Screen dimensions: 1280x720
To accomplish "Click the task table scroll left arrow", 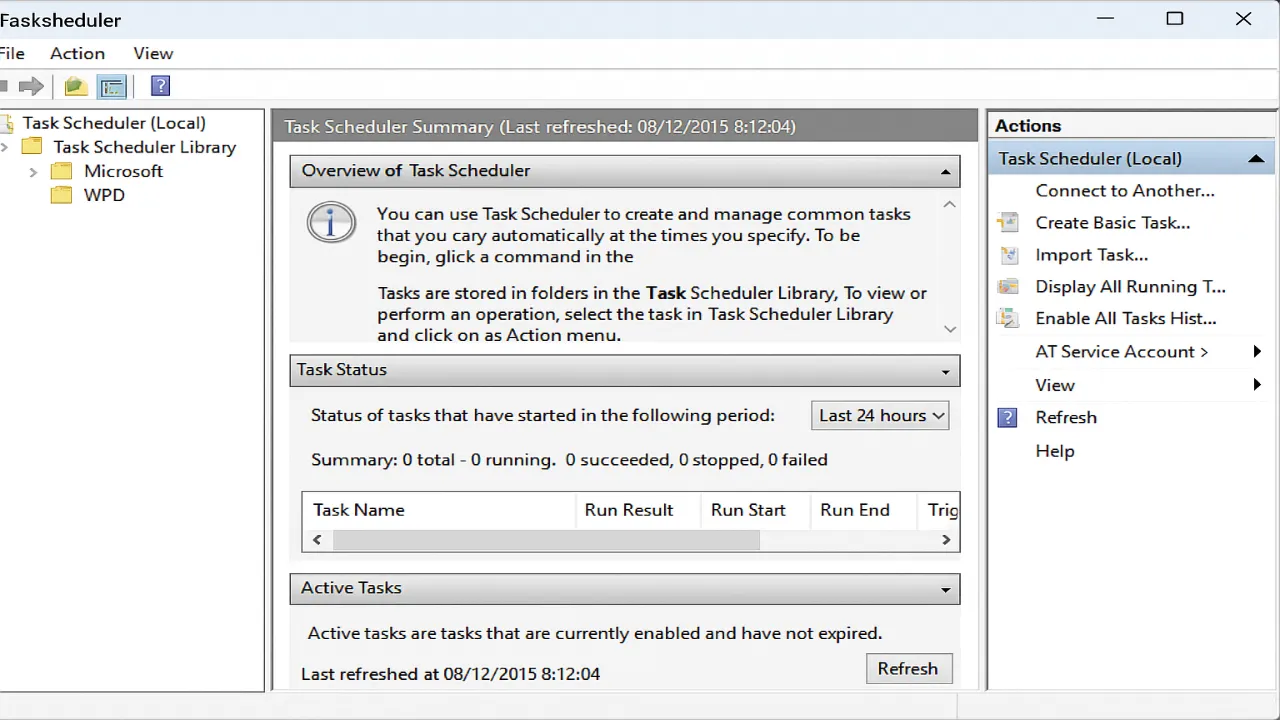I will [x=317, y=540].
